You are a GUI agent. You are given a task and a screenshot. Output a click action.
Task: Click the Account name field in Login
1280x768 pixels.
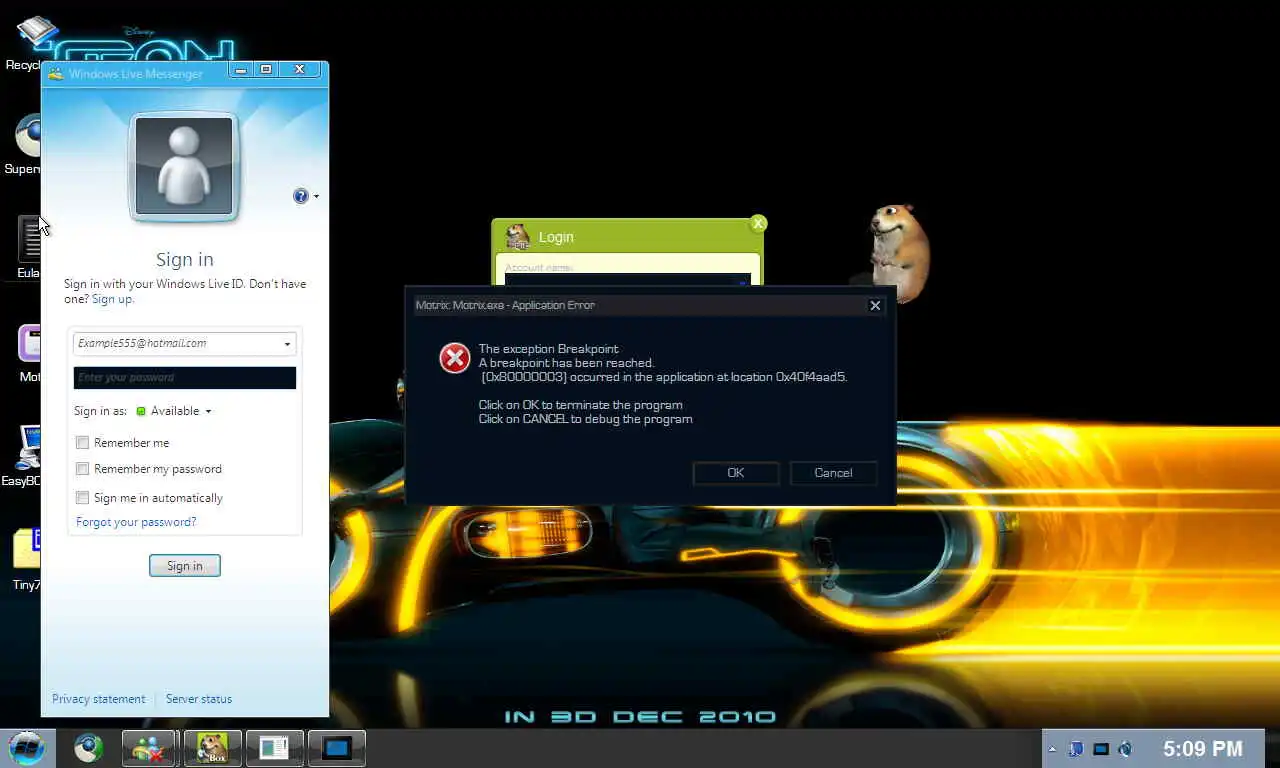tap(627, 280)
